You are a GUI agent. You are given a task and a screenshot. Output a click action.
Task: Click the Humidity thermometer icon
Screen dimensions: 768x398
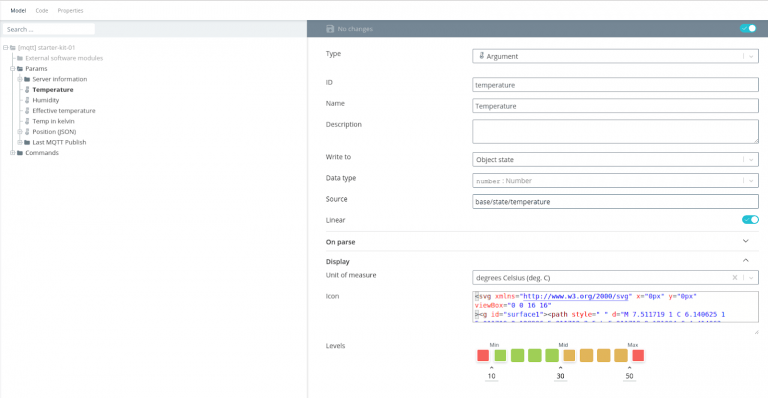pos(27,100)
